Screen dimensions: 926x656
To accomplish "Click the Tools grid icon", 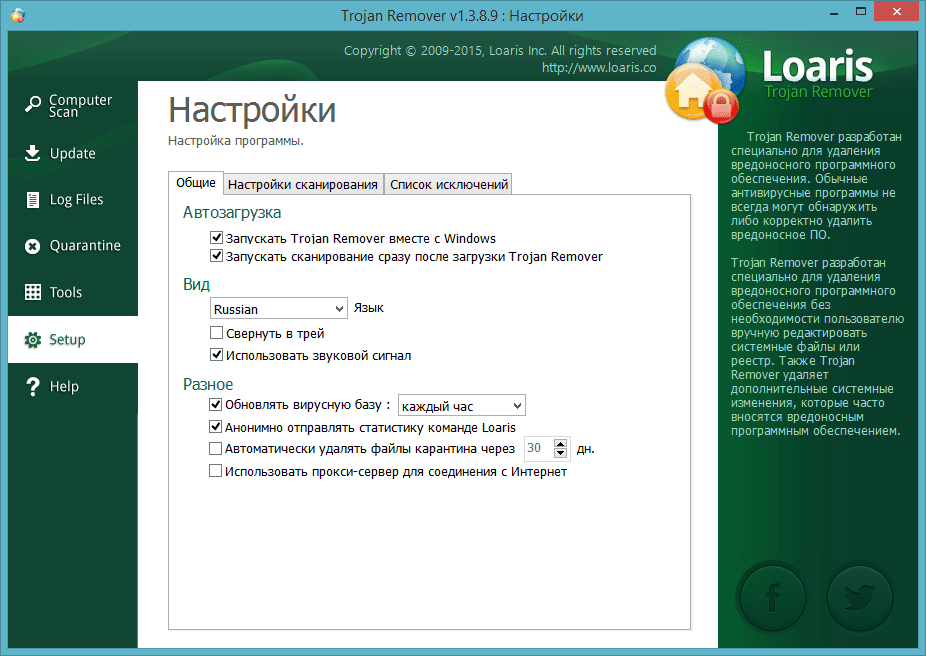I will click(x=32, y=292).
